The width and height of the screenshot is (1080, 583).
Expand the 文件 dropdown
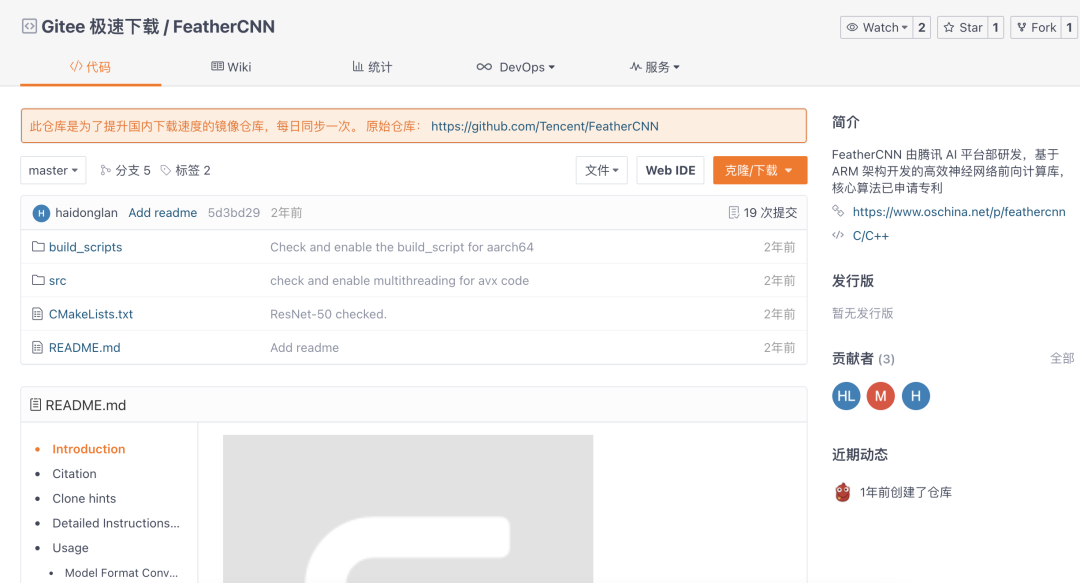(x=601, y=170)
